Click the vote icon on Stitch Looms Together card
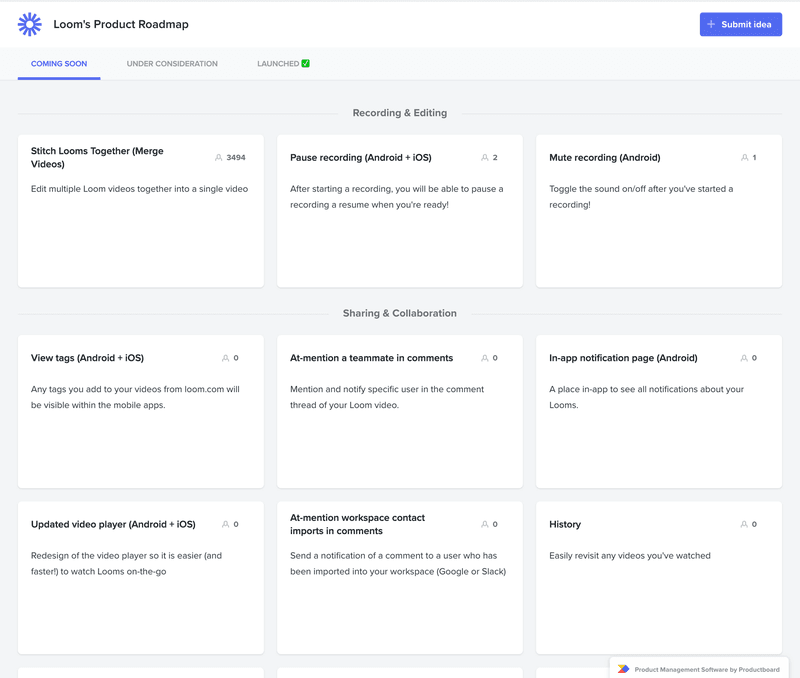This screenshot has height=678, width=800. (218, 158)
